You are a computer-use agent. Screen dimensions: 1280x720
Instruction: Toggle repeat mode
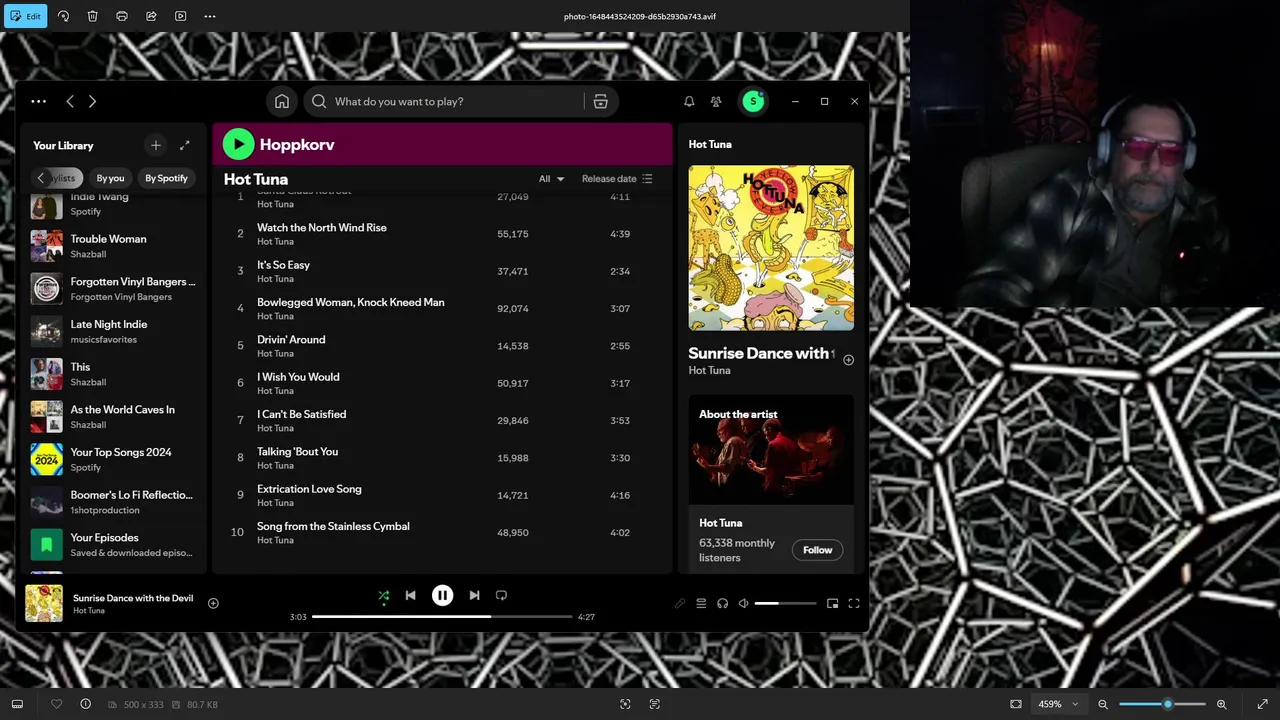pos(501,595)
